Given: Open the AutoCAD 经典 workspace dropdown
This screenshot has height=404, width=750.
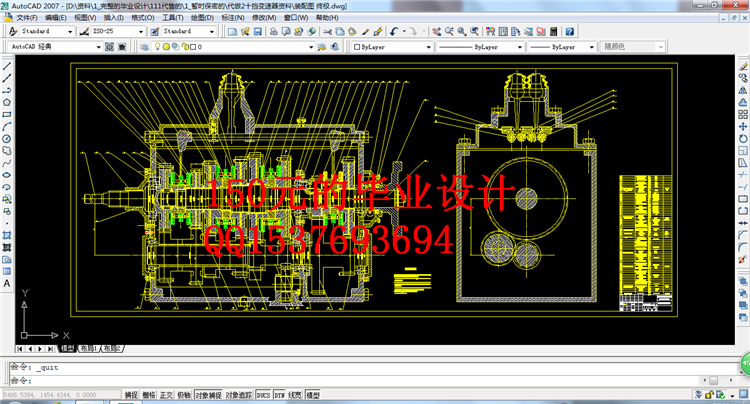Looking at the screenshot, I should point(99,47).
